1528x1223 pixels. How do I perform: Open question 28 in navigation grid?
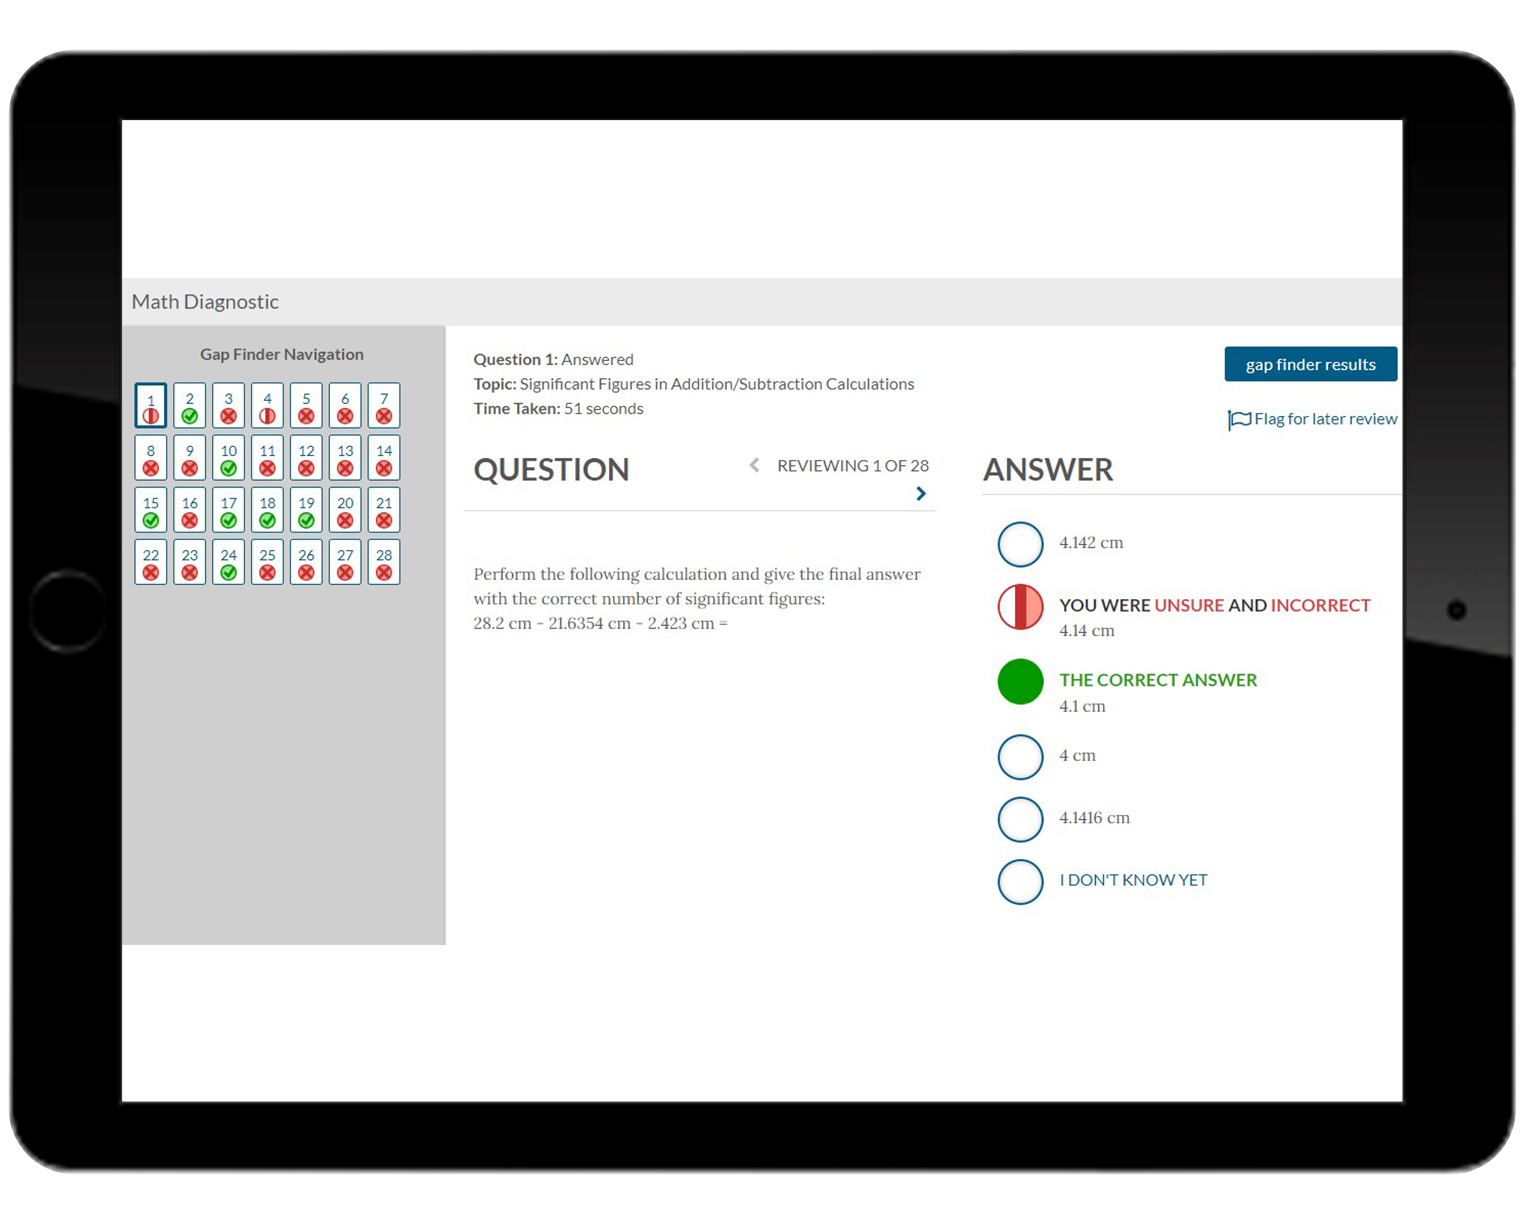tap(384, 562)
